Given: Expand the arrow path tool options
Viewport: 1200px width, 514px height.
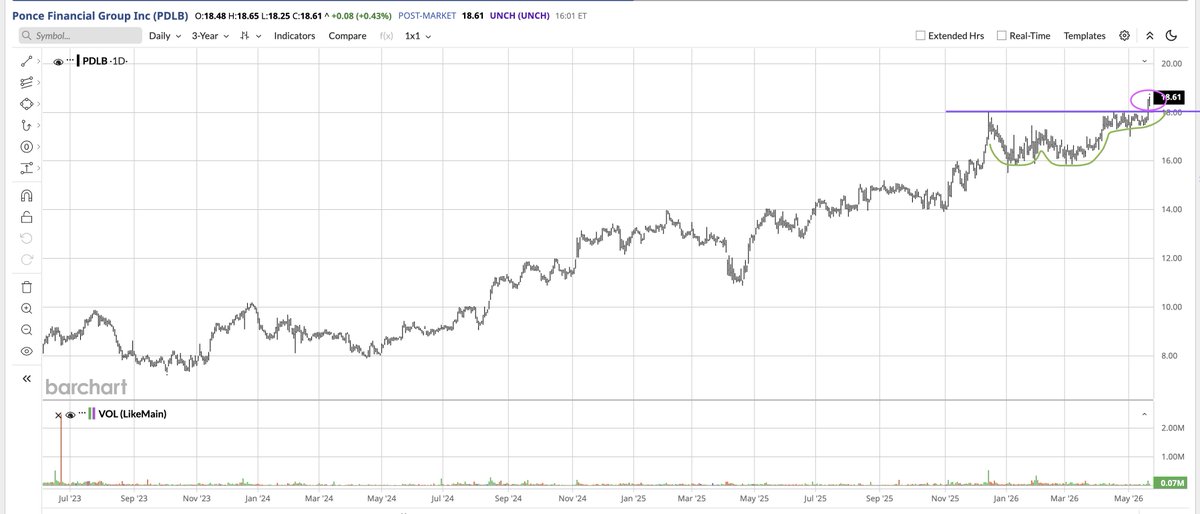Looking at the screenshot, I should click(38, 126).
